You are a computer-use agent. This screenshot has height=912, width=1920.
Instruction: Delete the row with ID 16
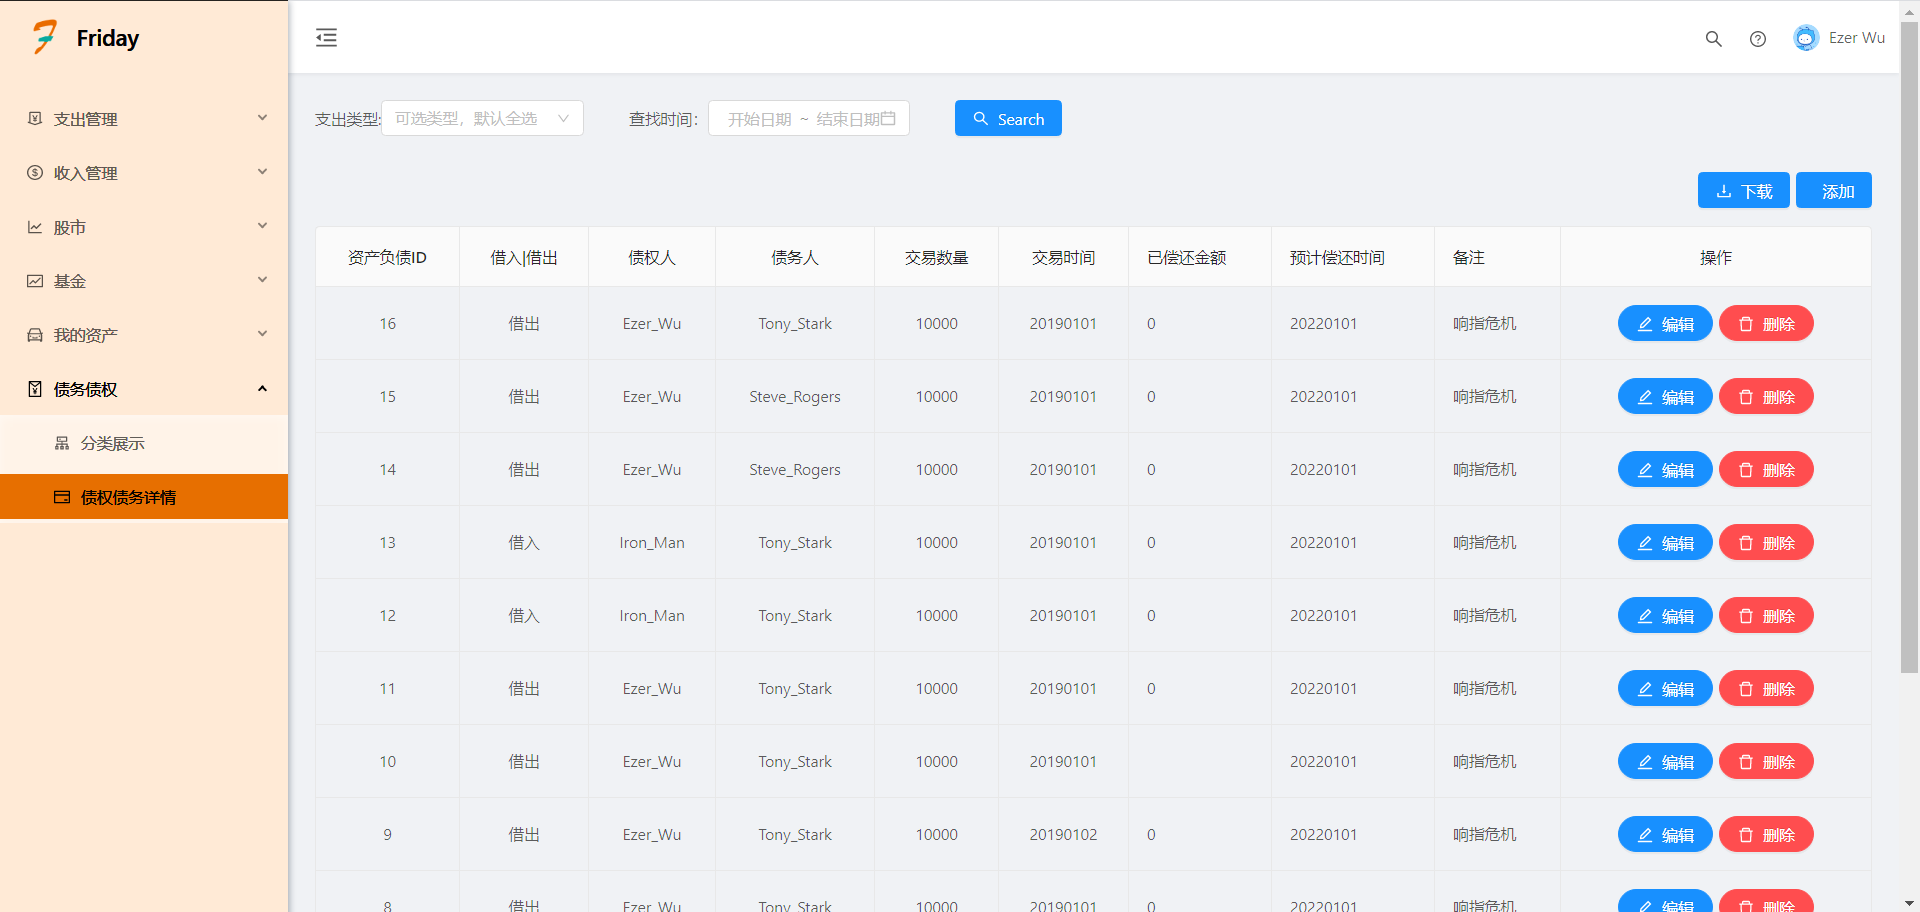click(1766, 323)
